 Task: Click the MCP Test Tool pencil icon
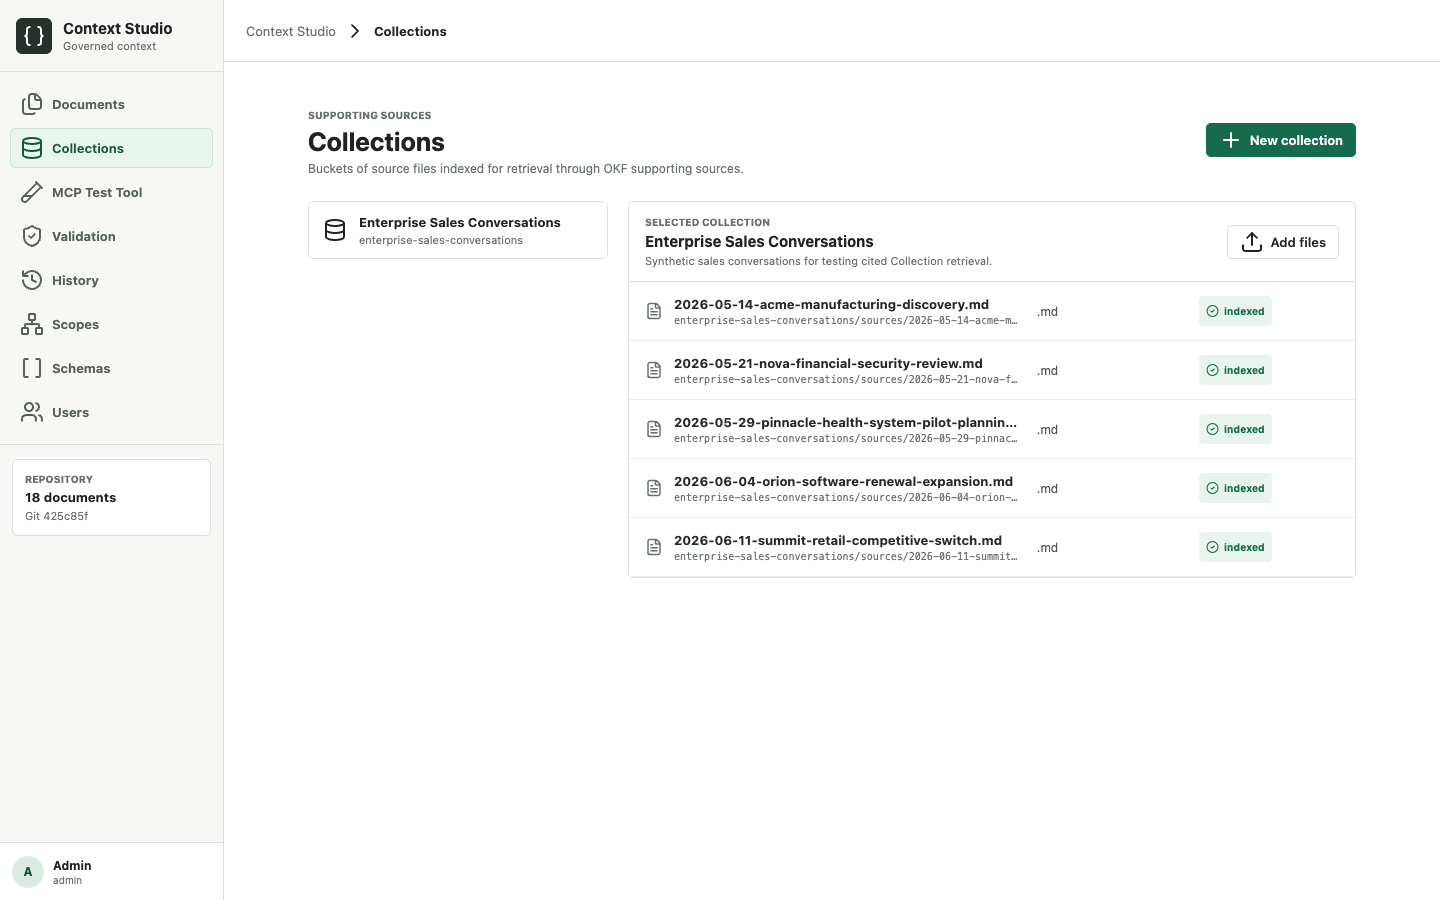pos(32,192)
